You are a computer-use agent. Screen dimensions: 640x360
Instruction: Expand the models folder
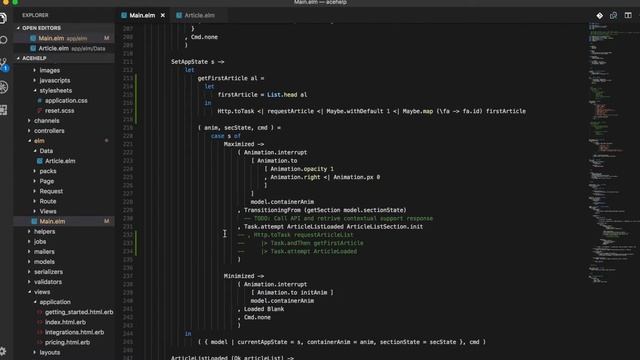pos(44,262)
